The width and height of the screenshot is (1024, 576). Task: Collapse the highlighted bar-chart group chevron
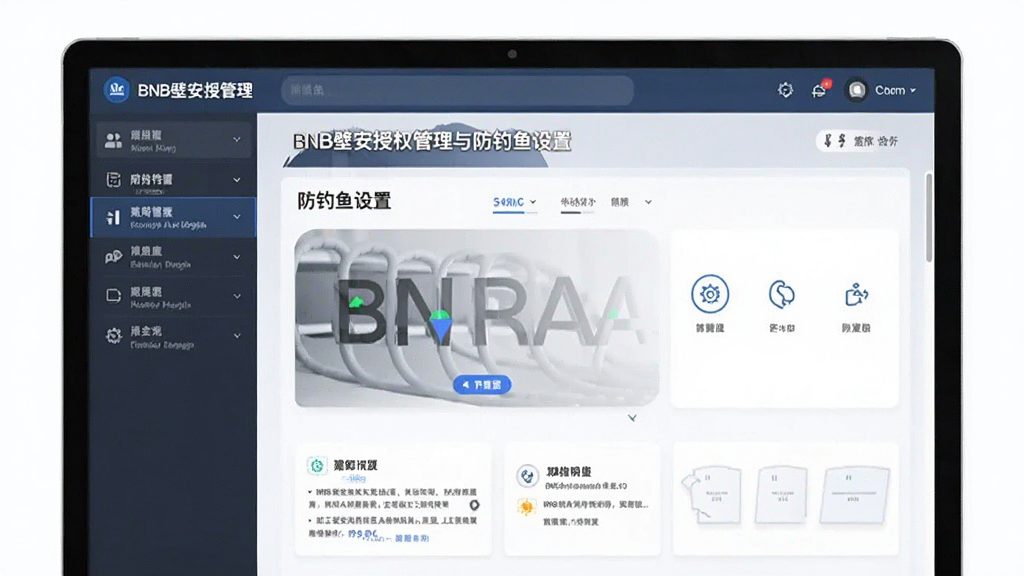237,217
